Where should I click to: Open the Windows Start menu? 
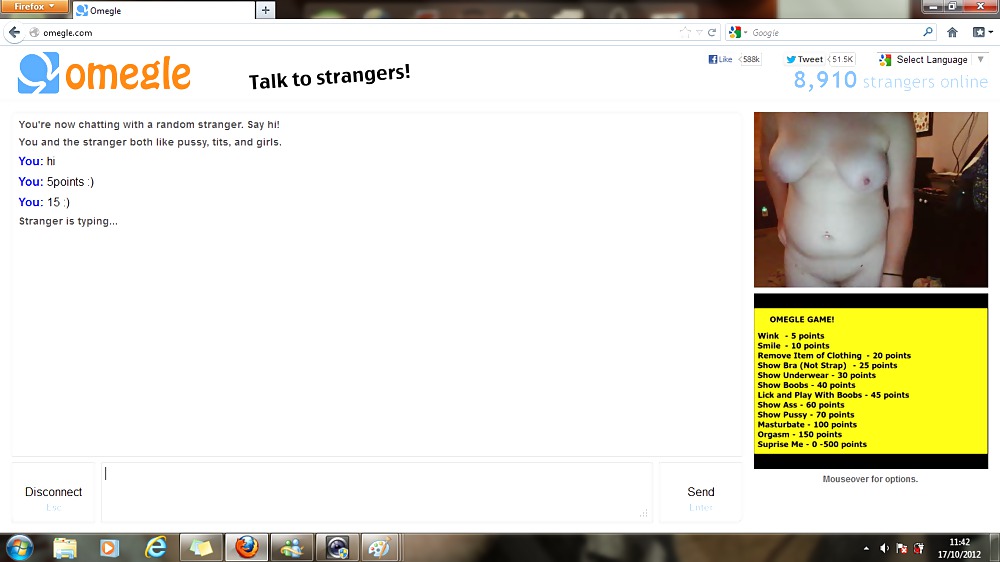coord(19,547)
